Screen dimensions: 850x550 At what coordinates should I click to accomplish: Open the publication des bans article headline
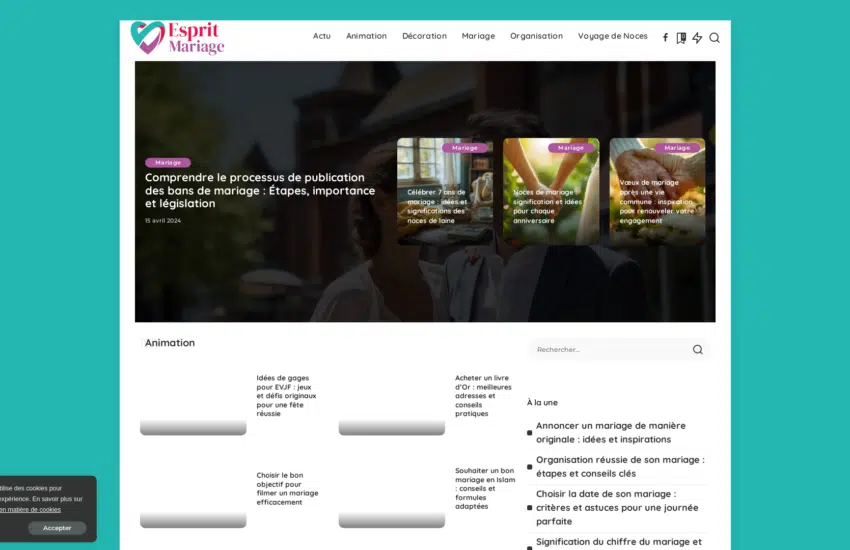pyautogui.click(x=260, y=190)
